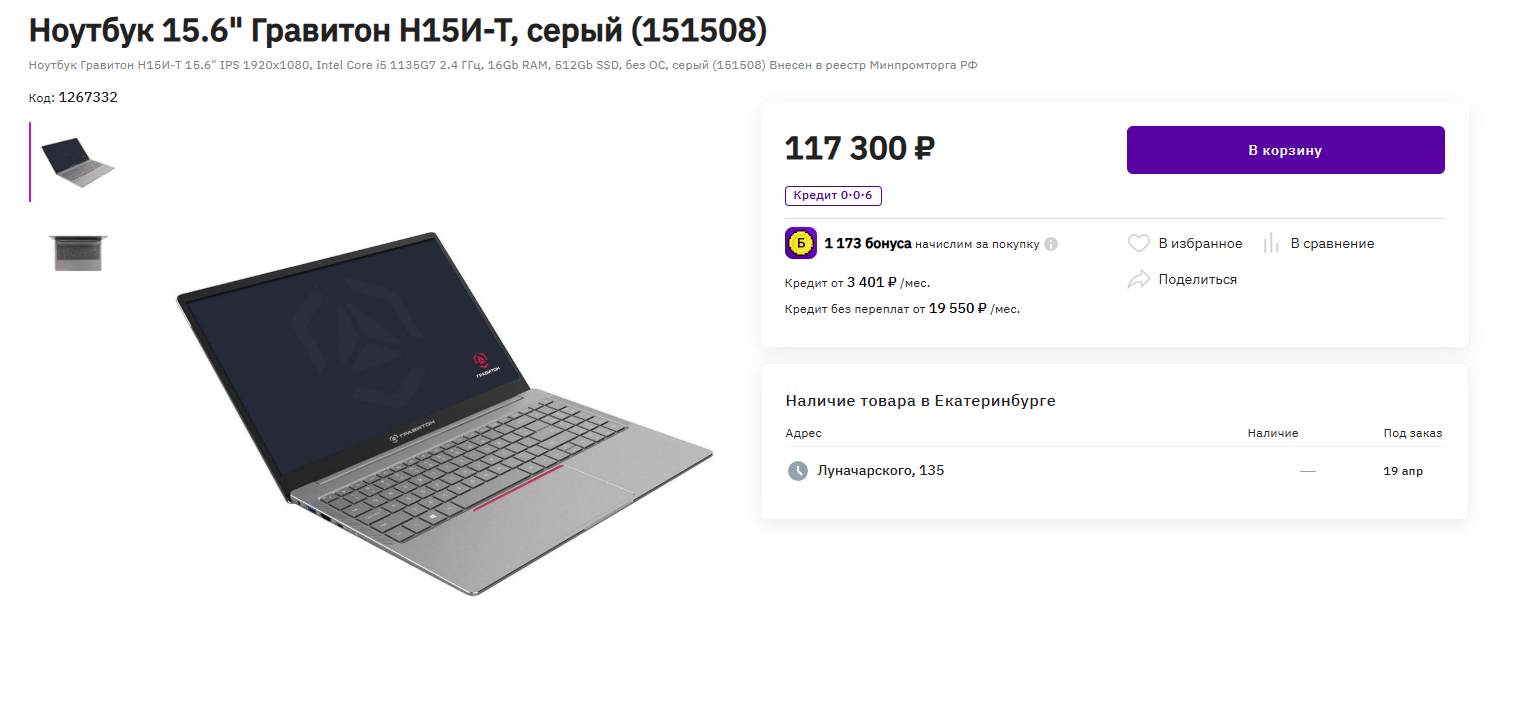This screenshot has height=723, width=1528.
Task: Select the second laptop thumbnail (top view)
Action: tap(78, 253)
